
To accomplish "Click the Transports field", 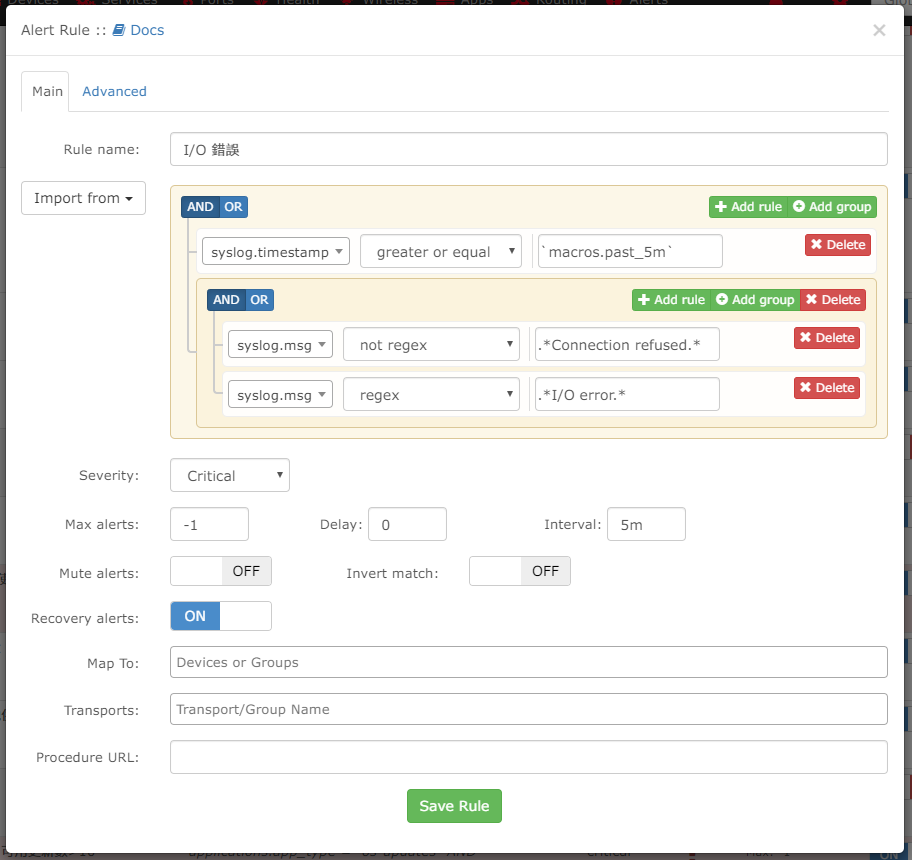I will coord(528,709).
